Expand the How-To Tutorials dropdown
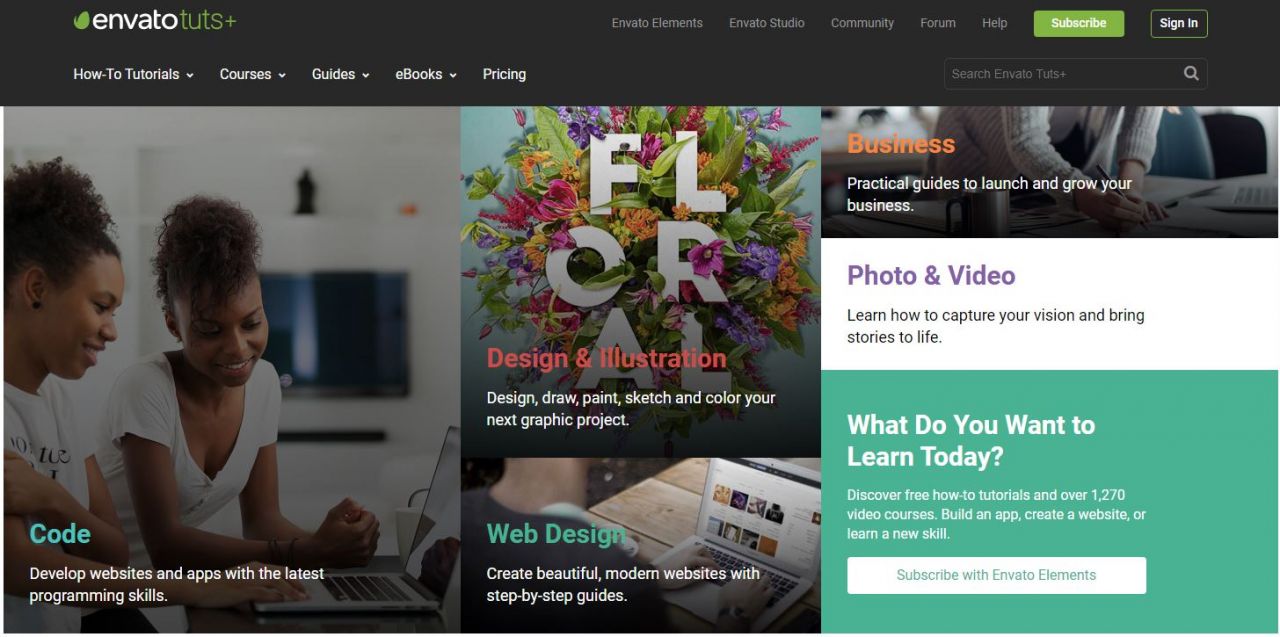1280x637 pixels. pos(133,74)
